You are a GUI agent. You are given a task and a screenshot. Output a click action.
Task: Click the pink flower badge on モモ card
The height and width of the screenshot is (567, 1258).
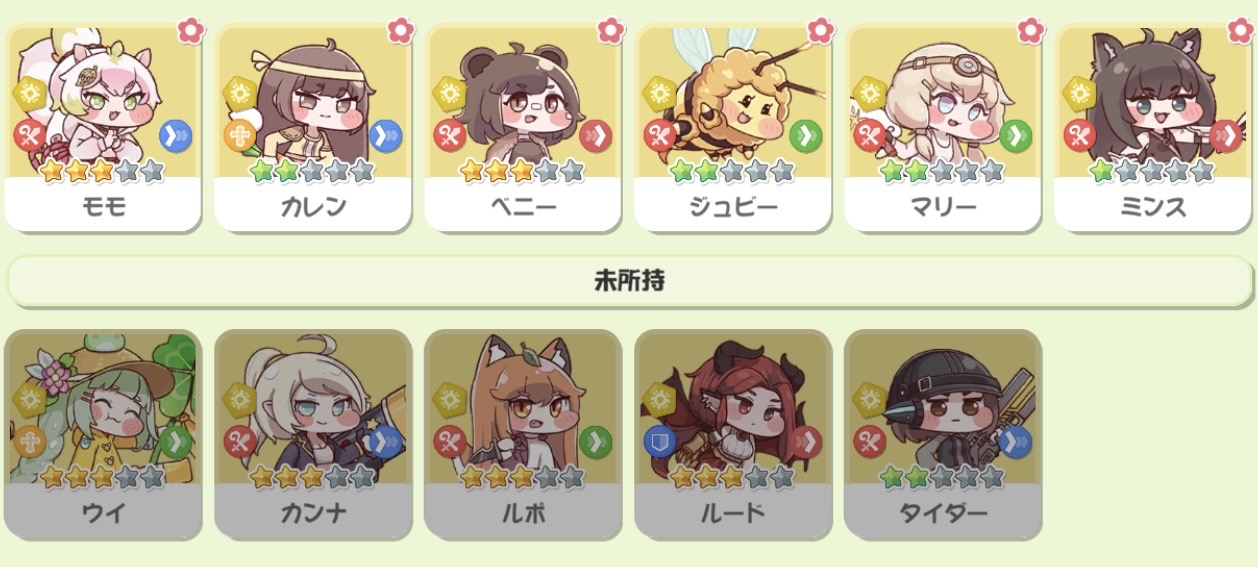click(x=190, y=29)
